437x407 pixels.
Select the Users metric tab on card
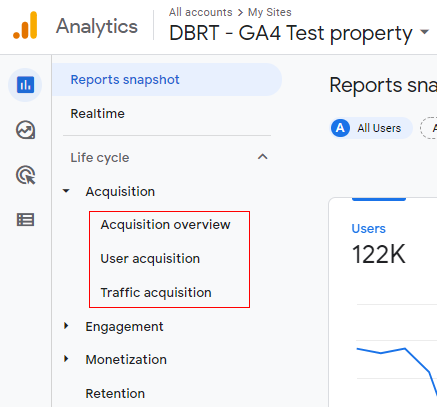(x=368, y=229)
